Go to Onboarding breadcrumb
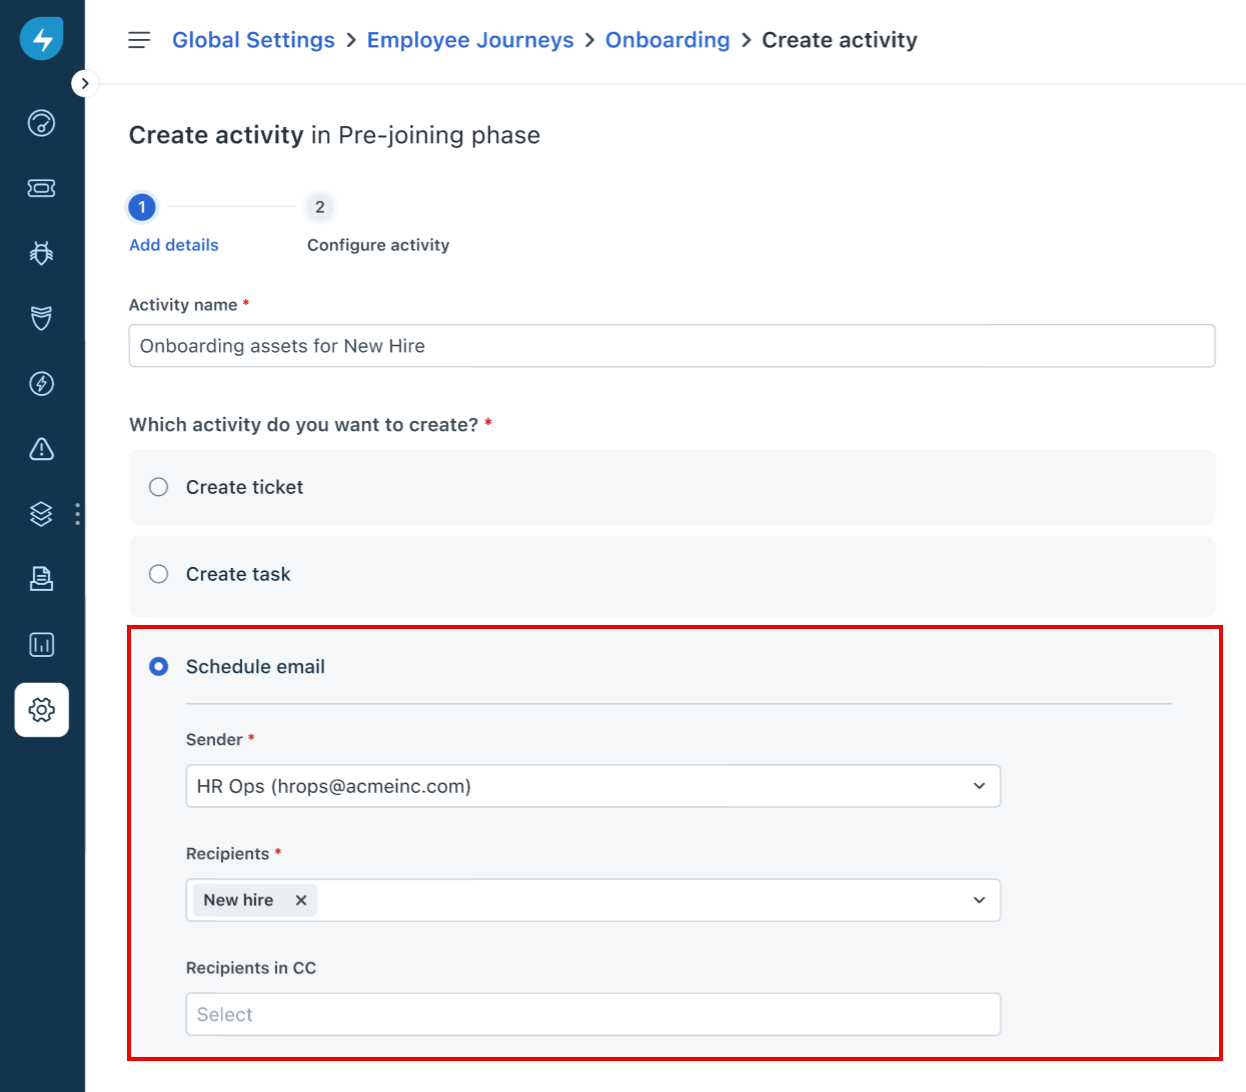The width and height of the screenshot is (1246, 1092). pyautogui.click(x=667, y=40)
